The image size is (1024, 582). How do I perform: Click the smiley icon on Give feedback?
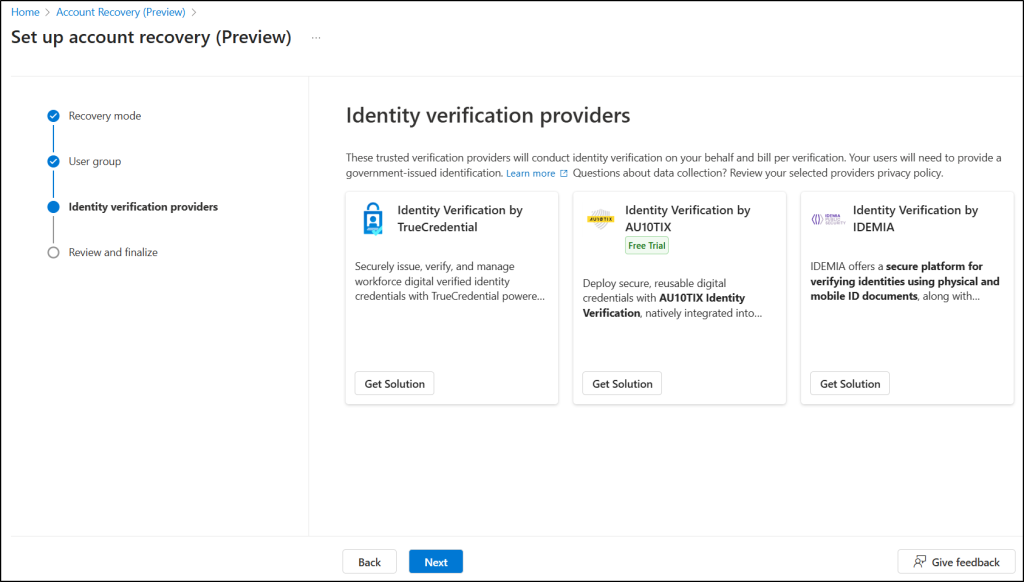tap(917, 561)
